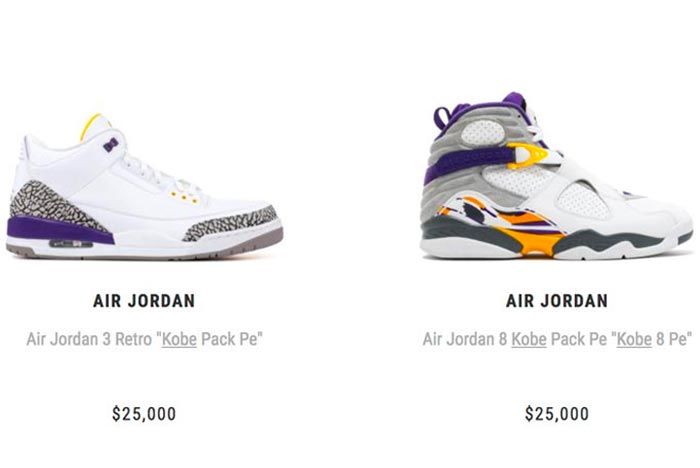Viewport: 700px width, 468px height.
Task: Click the Air Jordan 3 Retro product title
Action: pyautogui.click(x=144, y=339)
